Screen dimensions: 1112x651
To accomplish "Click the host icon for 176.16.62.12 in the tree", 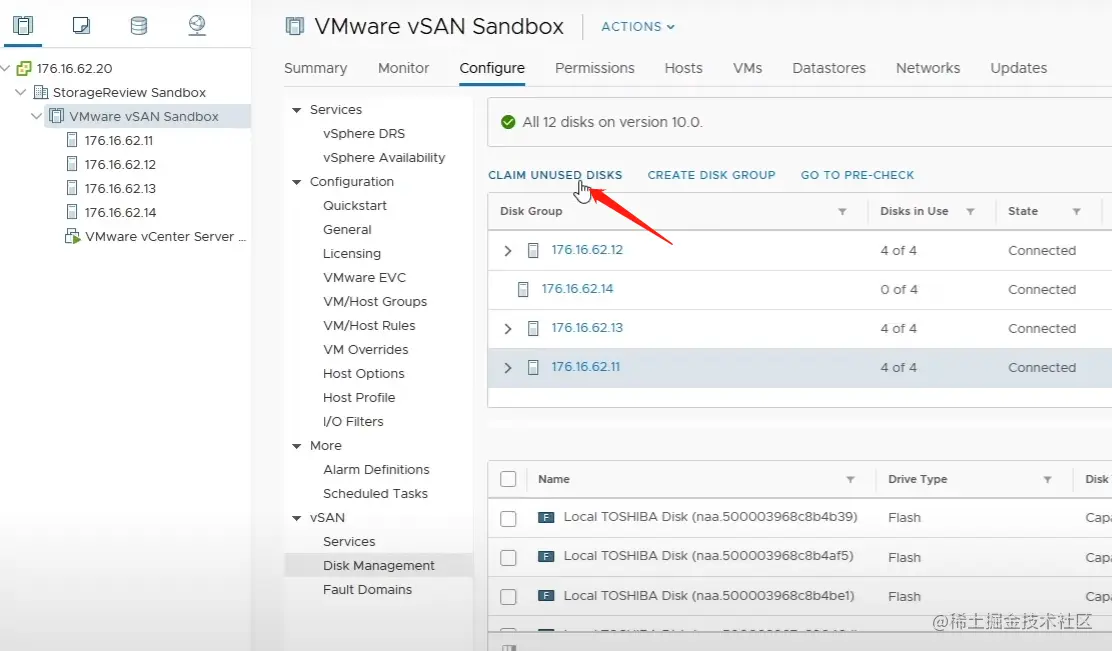I will 72,164.
